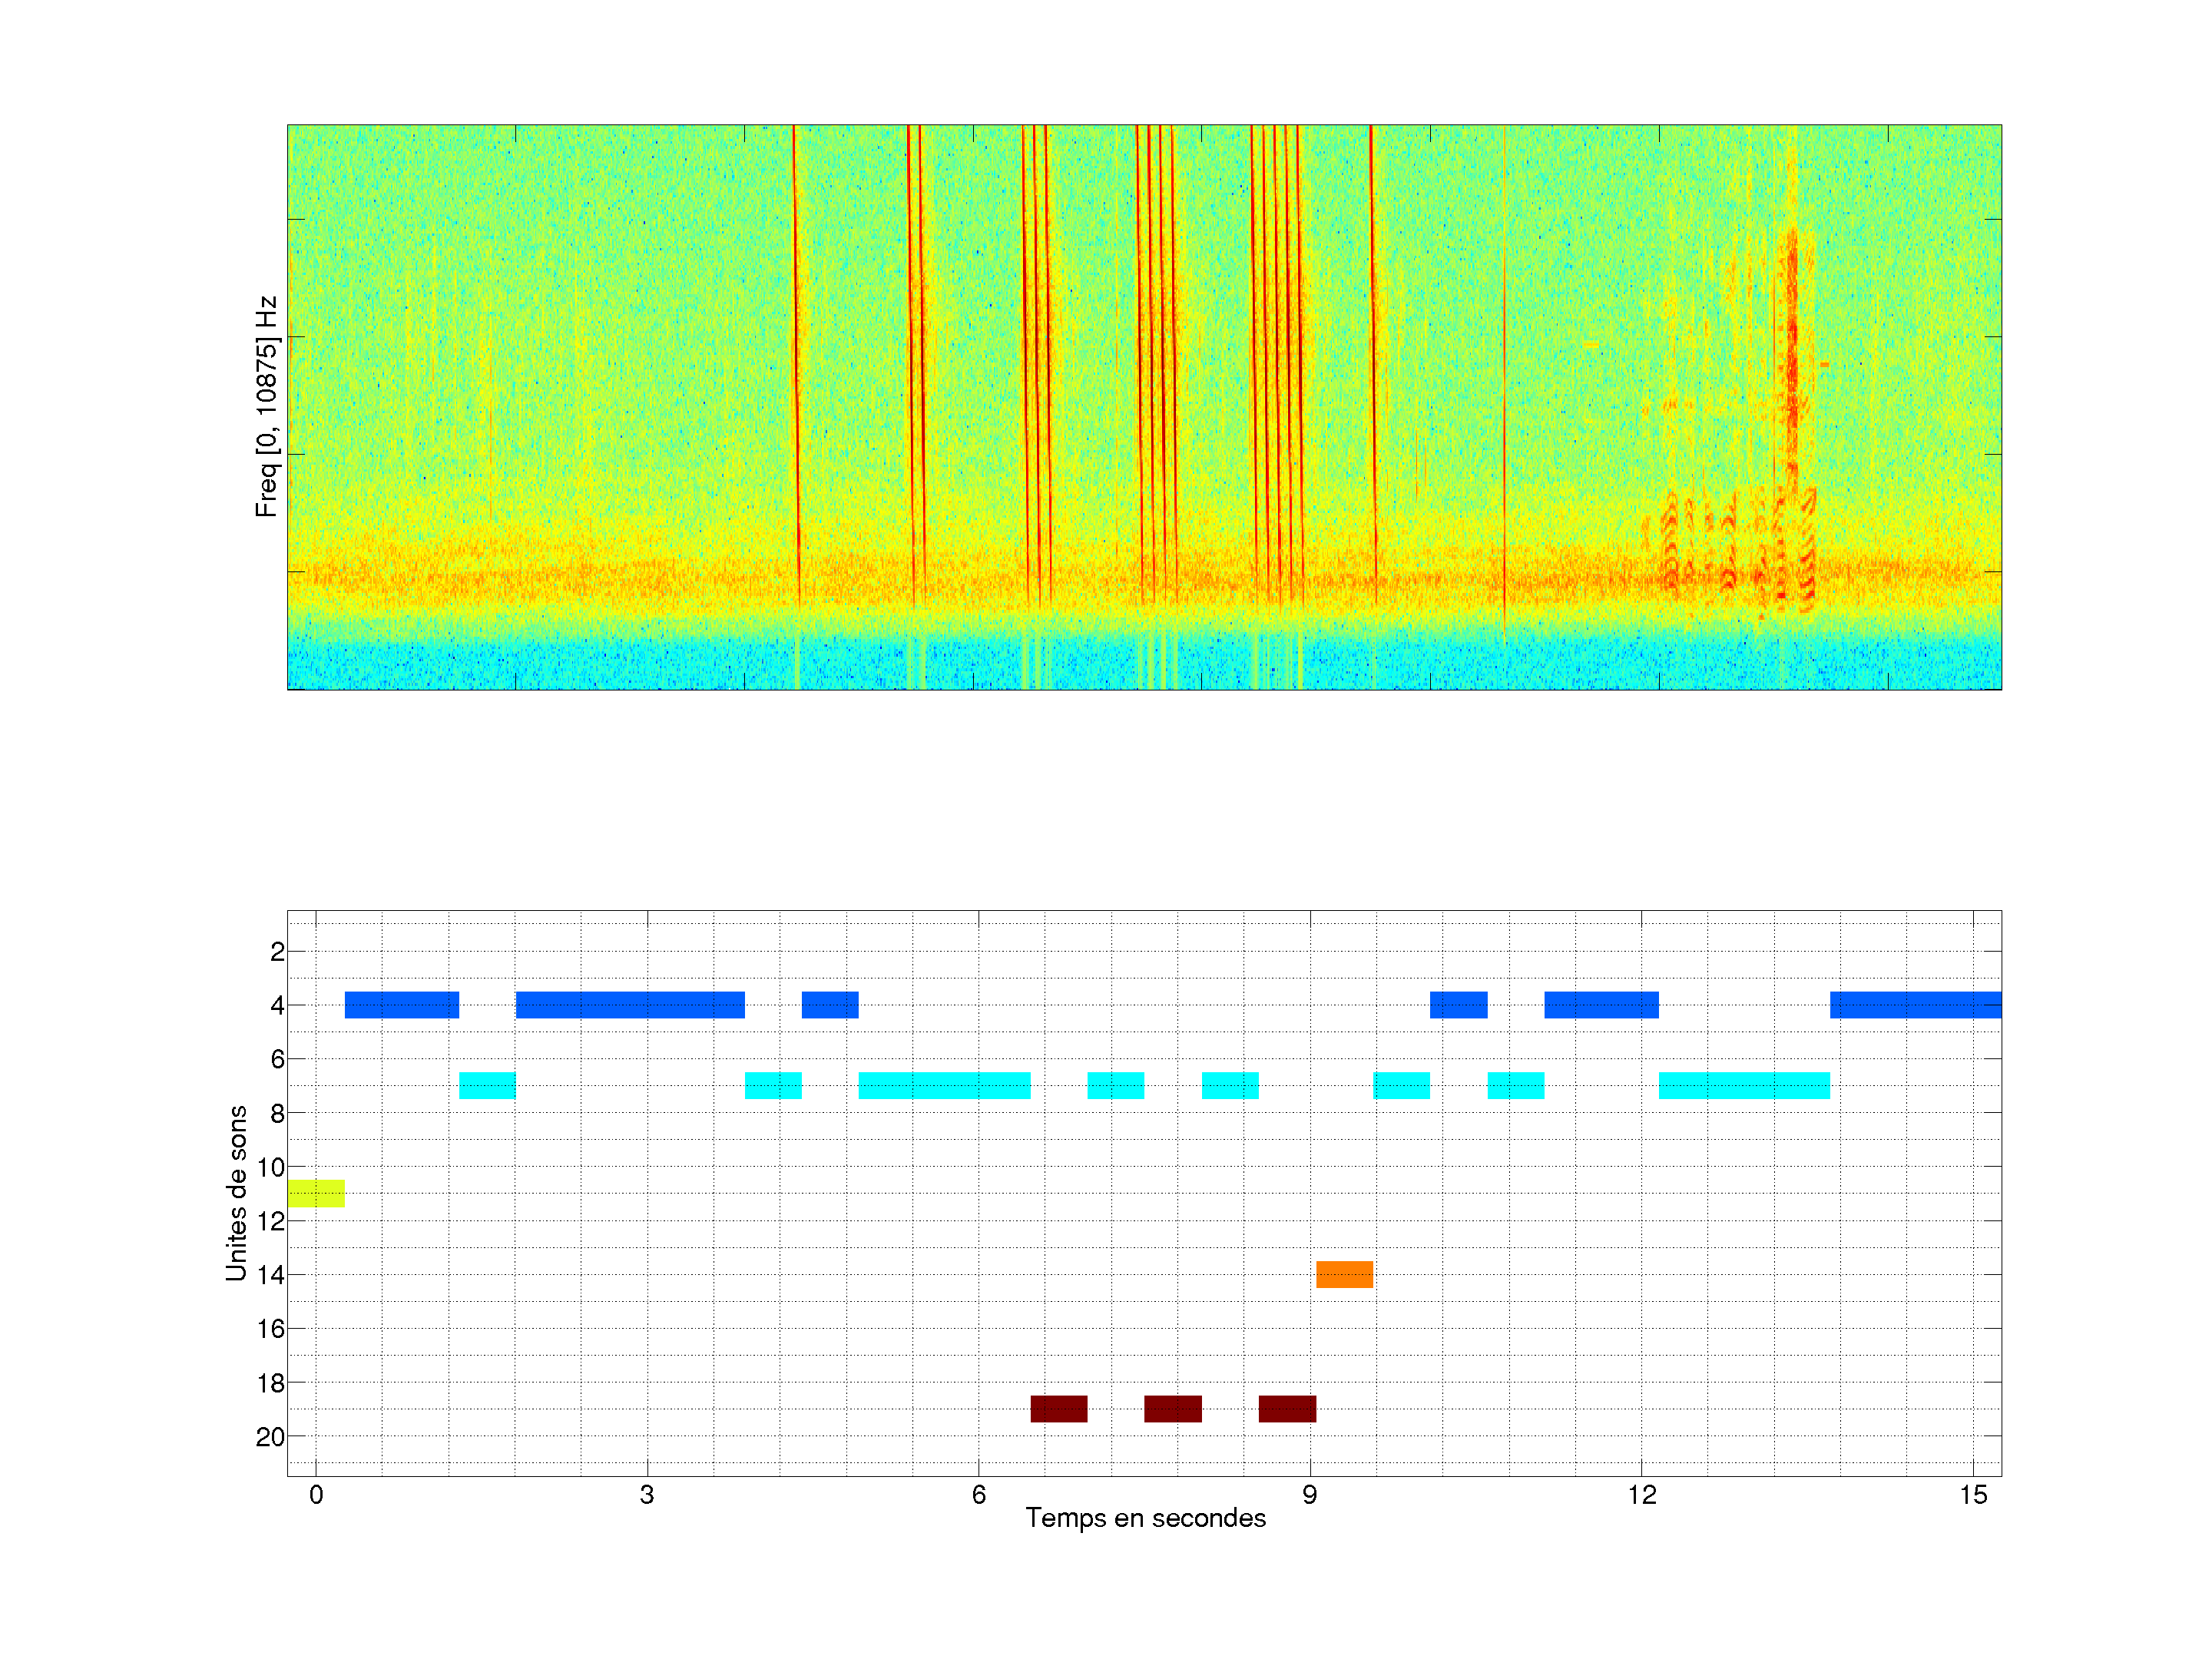The width and height of the screenshot is (2212, 1659).
Task: Click the orange bar at unit 14
Action: click(1344, 1274)
